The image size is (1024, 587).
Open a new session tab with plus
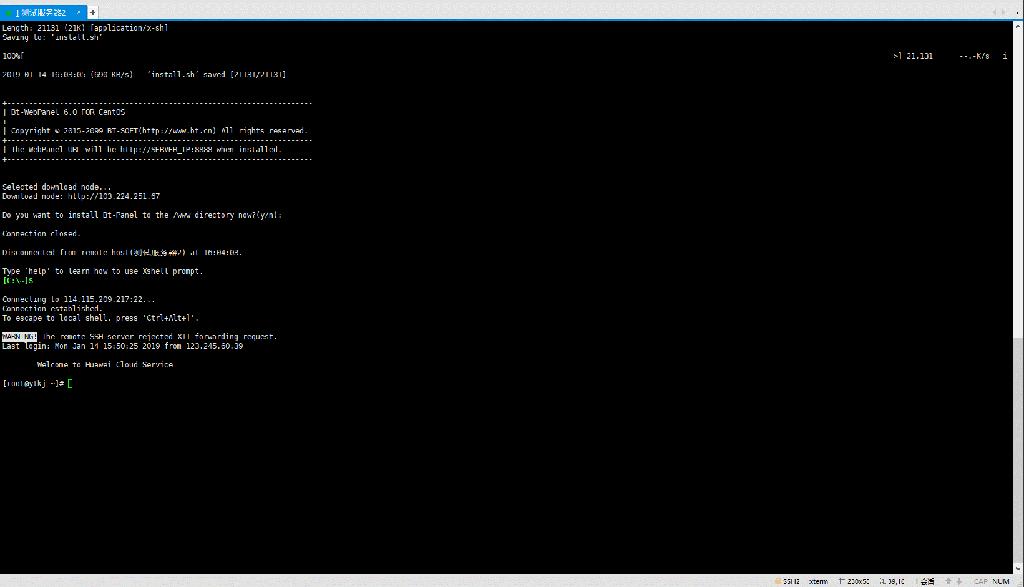coord(93,12)
